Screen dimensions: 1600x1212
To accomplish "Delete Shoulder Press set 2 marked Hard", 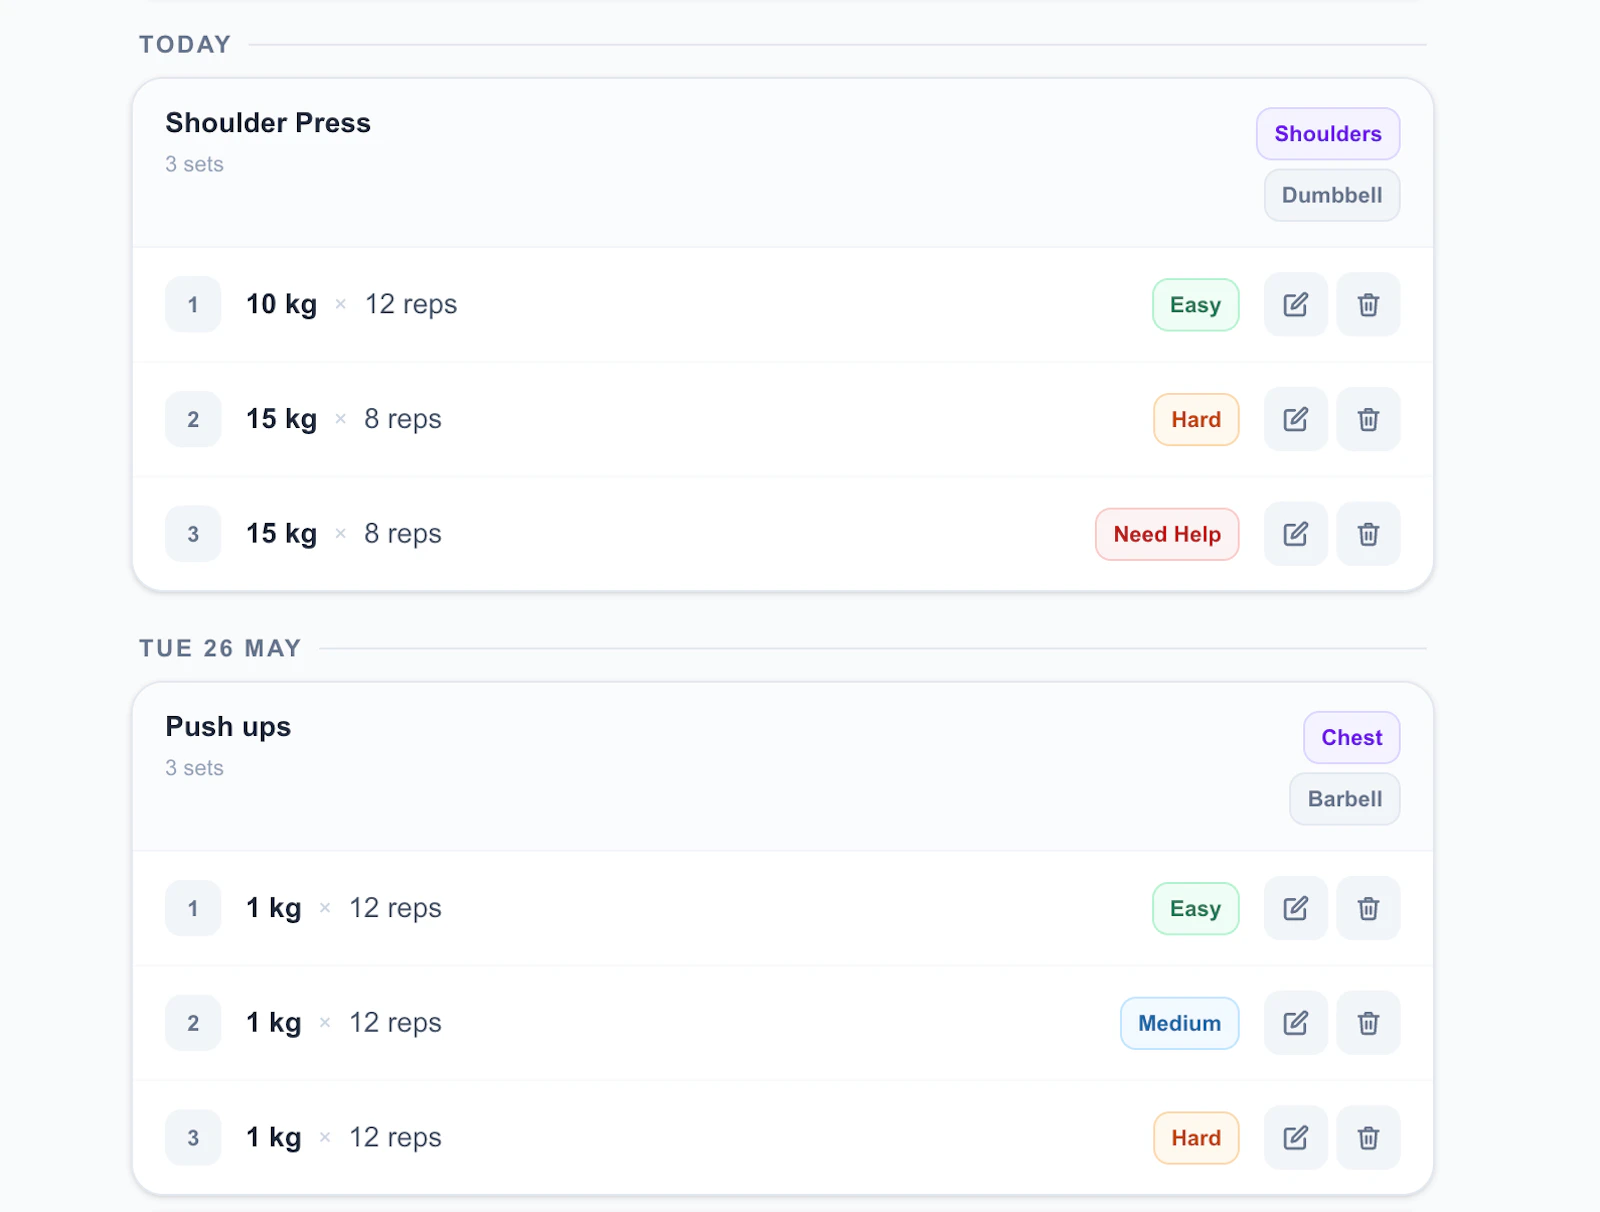I will [x=1368, y=419].
